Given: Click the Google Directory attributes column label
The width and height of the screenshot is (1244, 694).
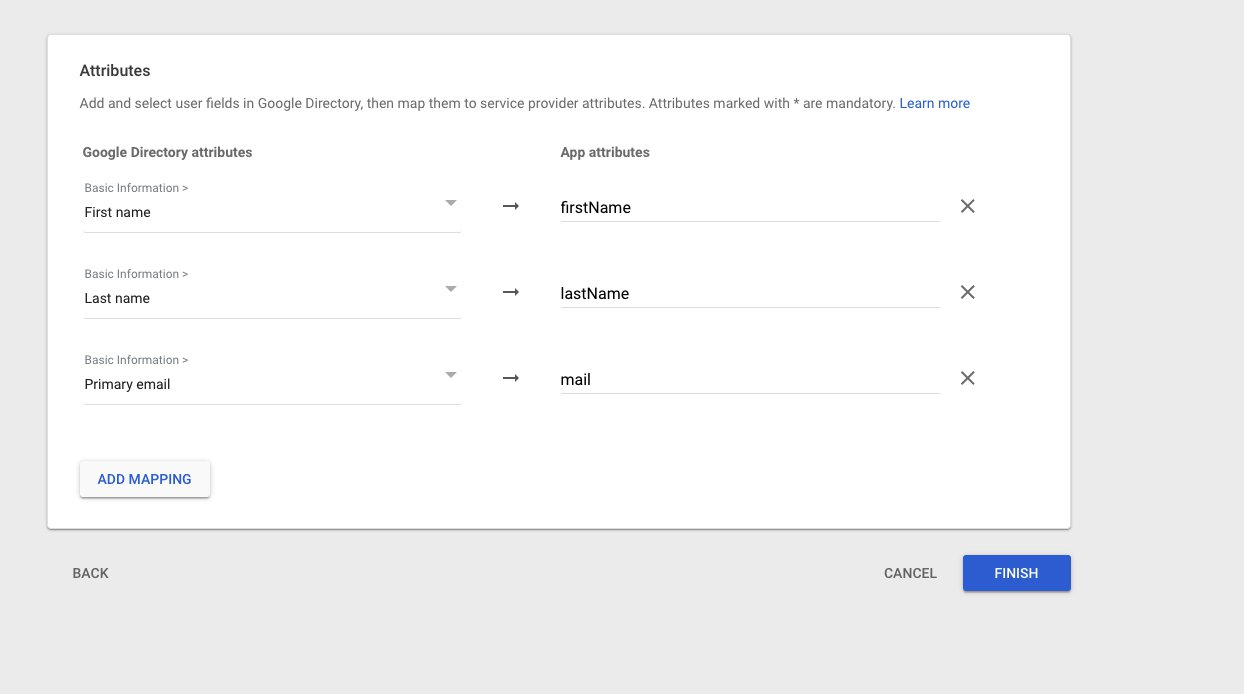Looking at the screenshot, I should [x=167, y=153].
